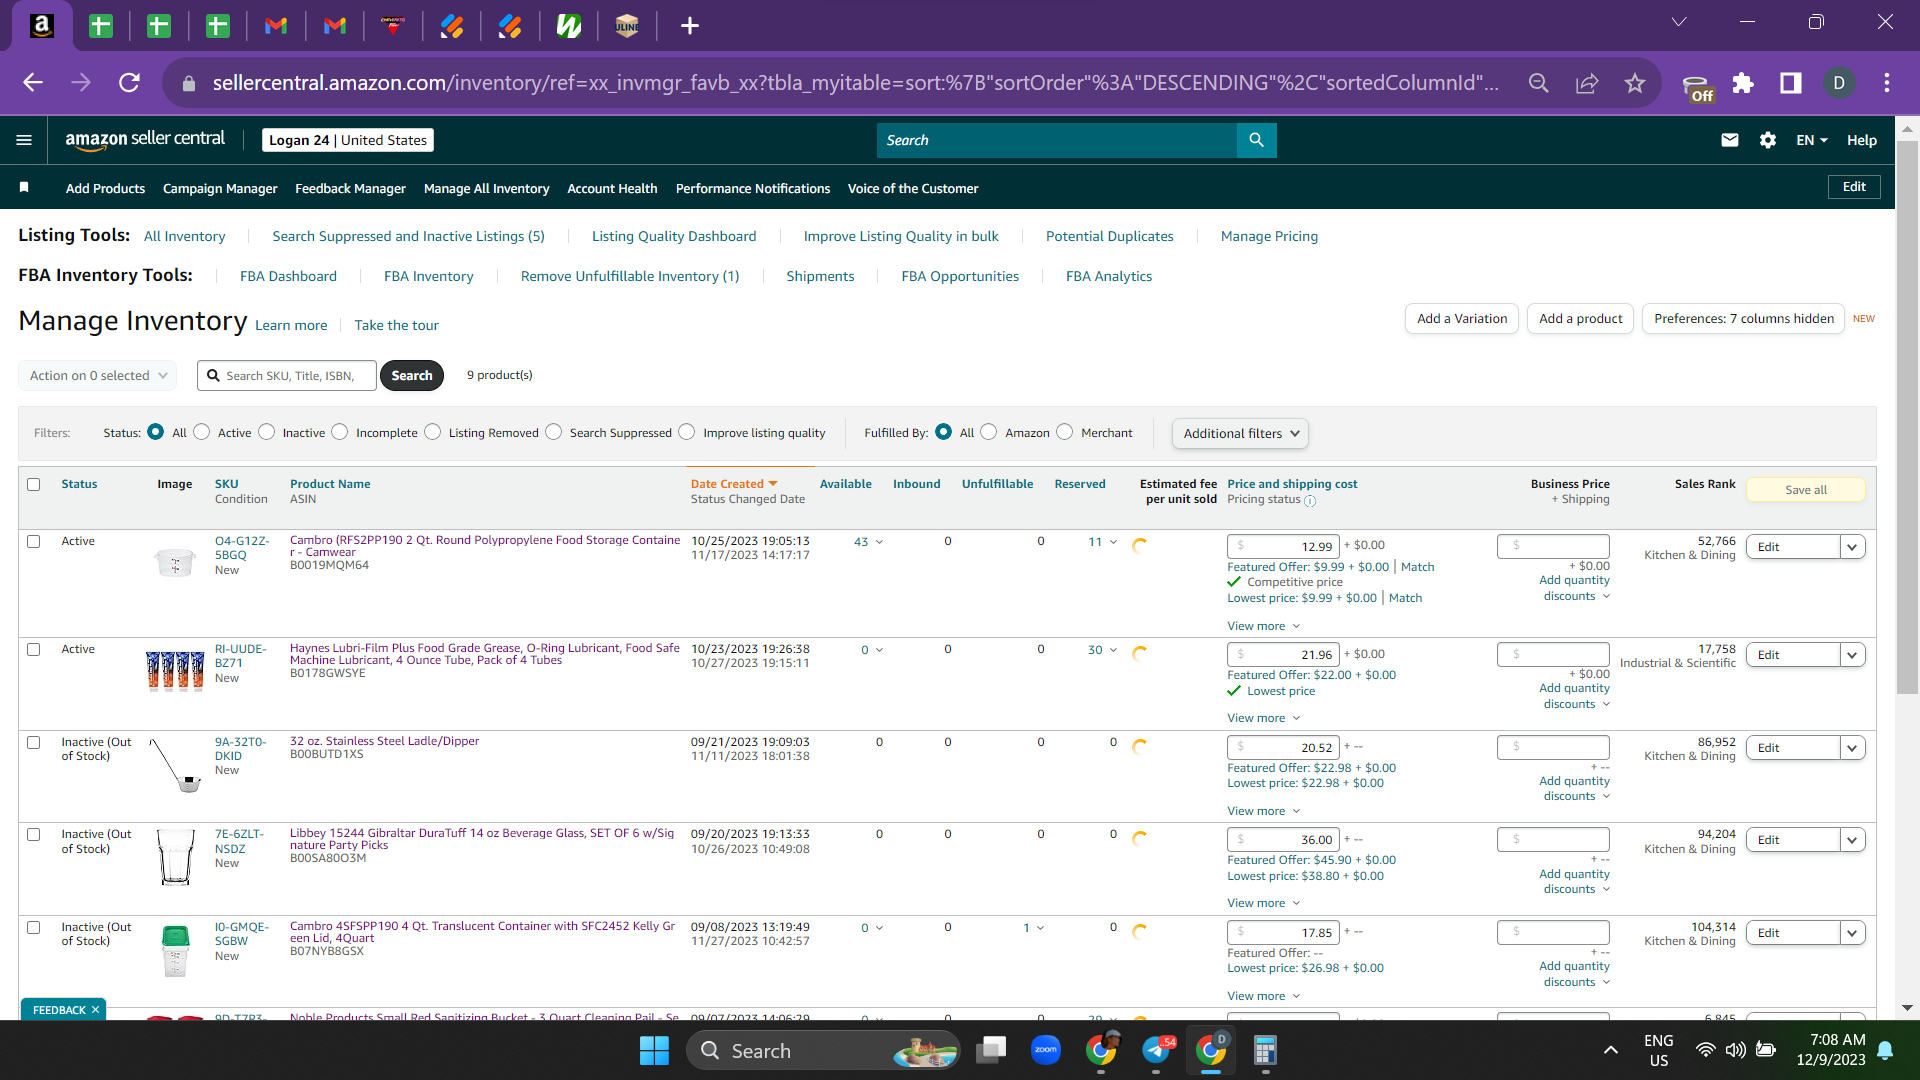Open the settings gear icon
This screenshot has height=1080, width=1920.
tap(1768, 140)
